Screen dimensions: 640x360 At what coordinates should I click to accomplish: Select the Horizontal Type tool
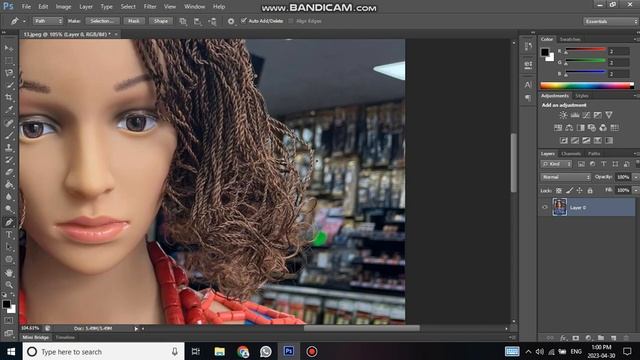(x=9, y=235)
